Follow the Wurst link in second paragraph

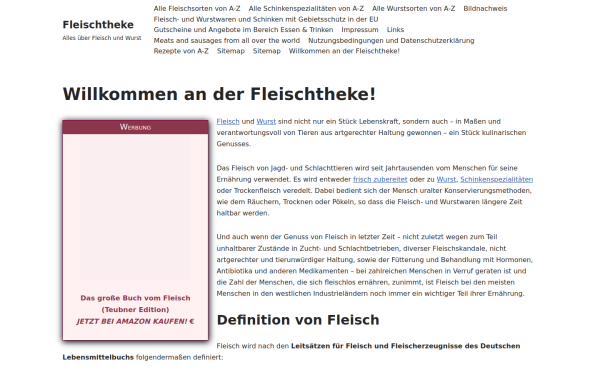pyautogui.click(x=446, y=179)
